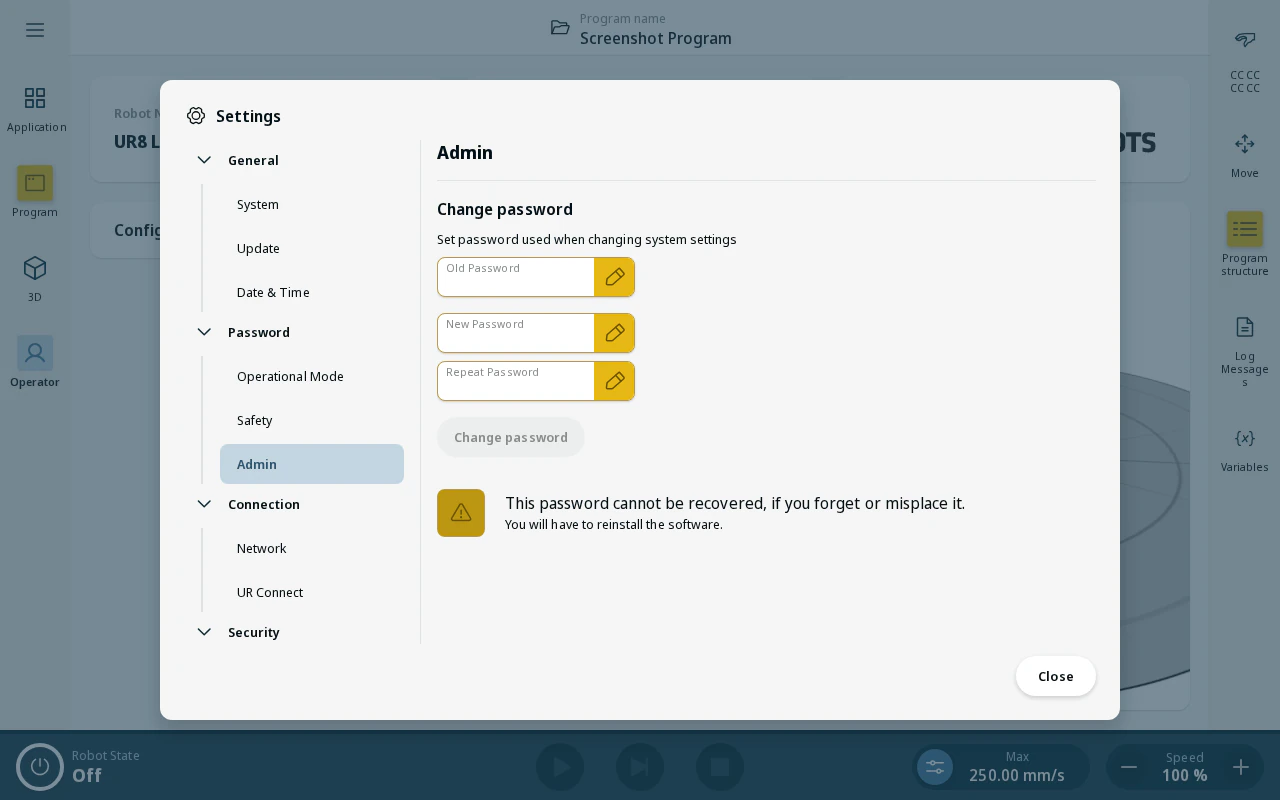
Task: Increase speed with the plus button
Action: [1241, 767]
